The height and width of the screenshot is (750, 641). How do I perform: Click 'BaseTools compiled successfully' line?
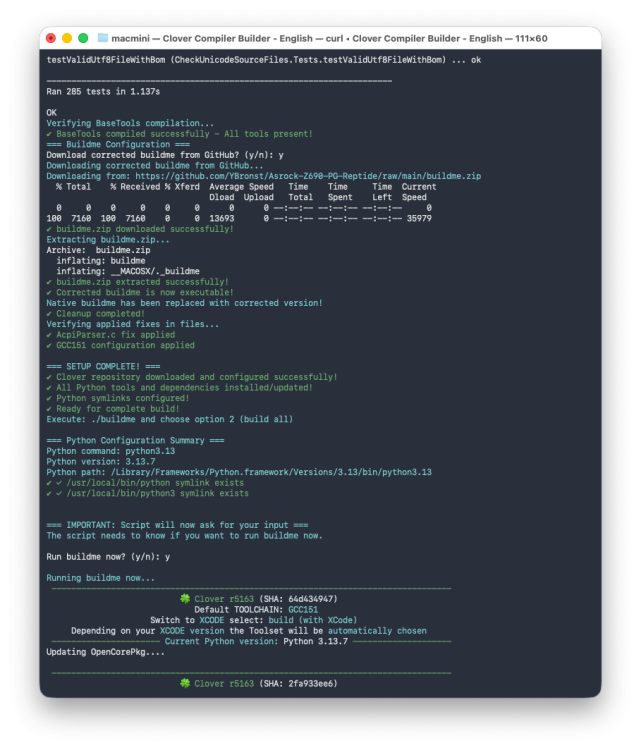click(179, 134)
